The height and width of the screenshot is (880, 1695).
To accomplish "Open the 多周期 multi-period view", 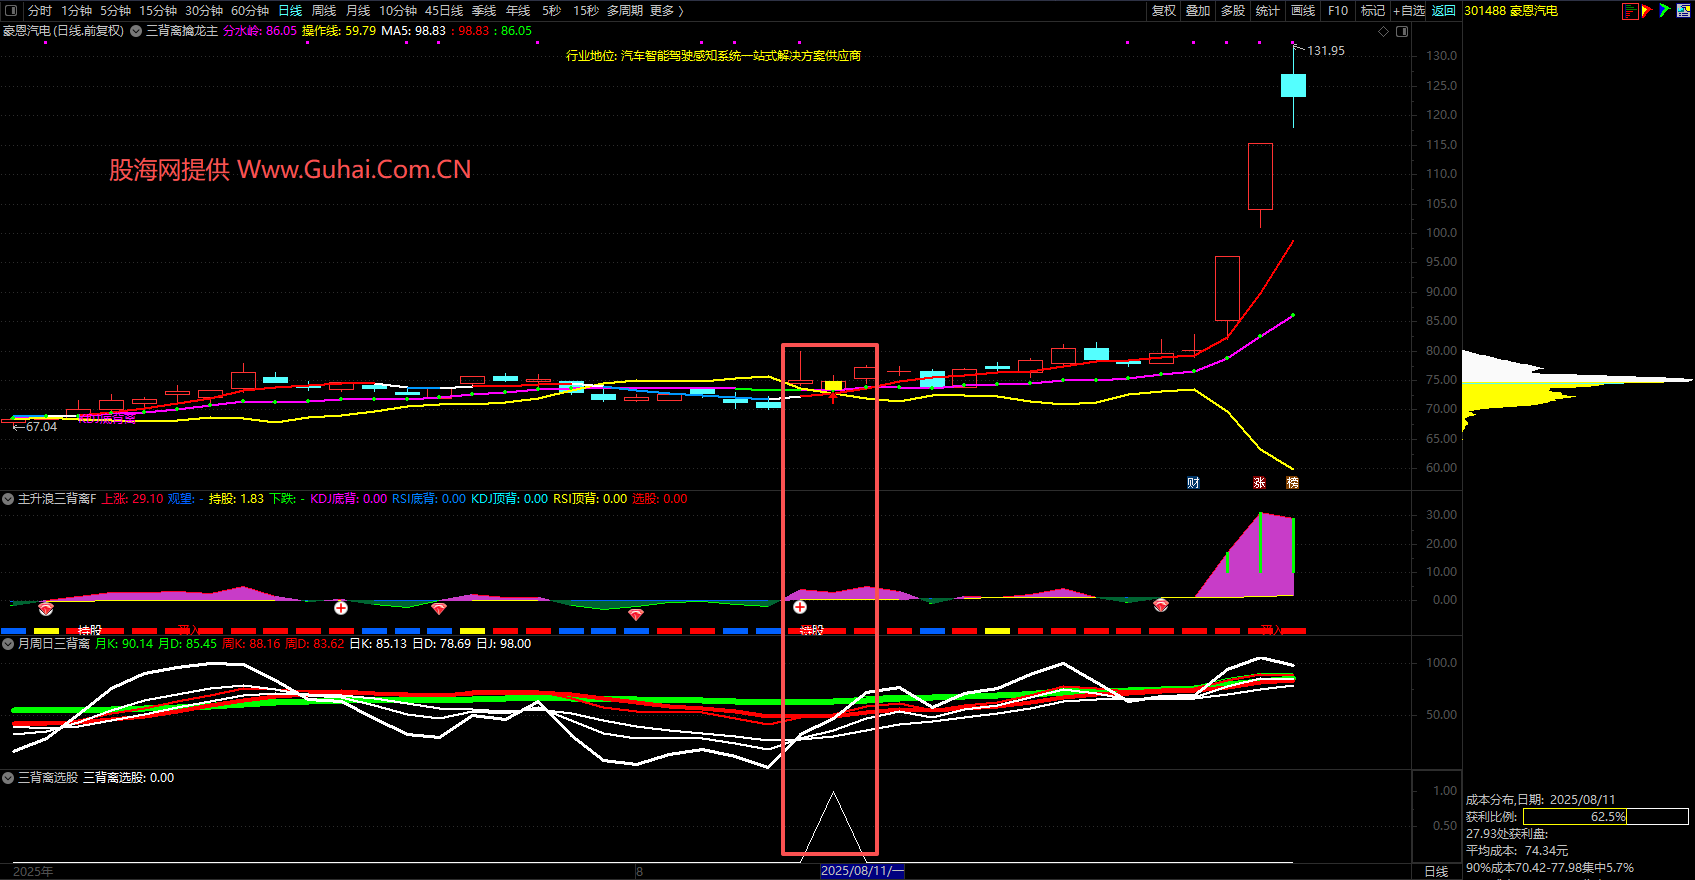I will tap(625, 11).
